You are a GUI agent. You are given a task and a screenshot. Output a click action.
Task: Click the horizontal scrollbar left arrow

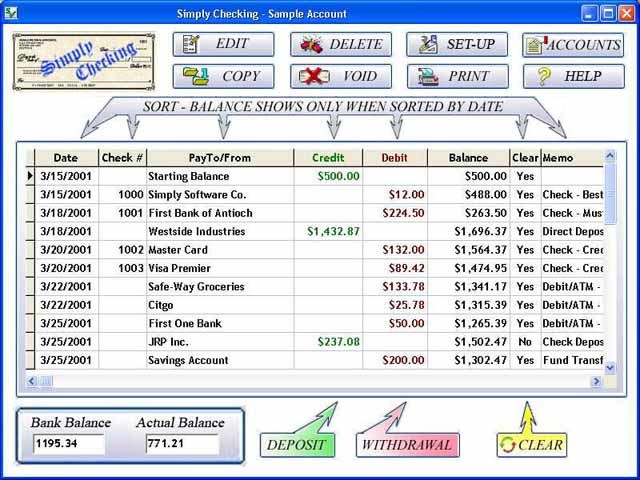tap(31, 381)
